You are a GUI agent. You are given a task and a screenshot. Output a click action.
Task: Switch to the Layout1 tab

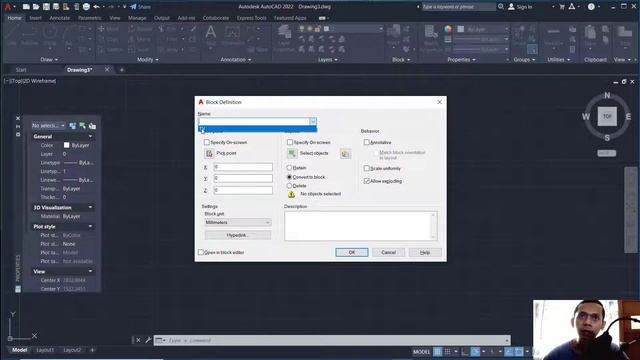coord(45,350)
